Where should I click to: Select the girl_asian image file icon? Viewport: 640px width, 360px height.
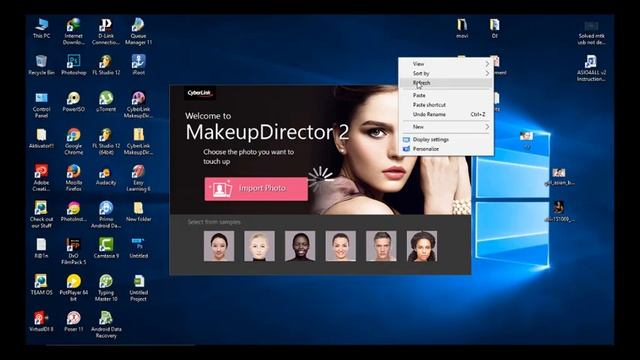(x=559, y=177)
